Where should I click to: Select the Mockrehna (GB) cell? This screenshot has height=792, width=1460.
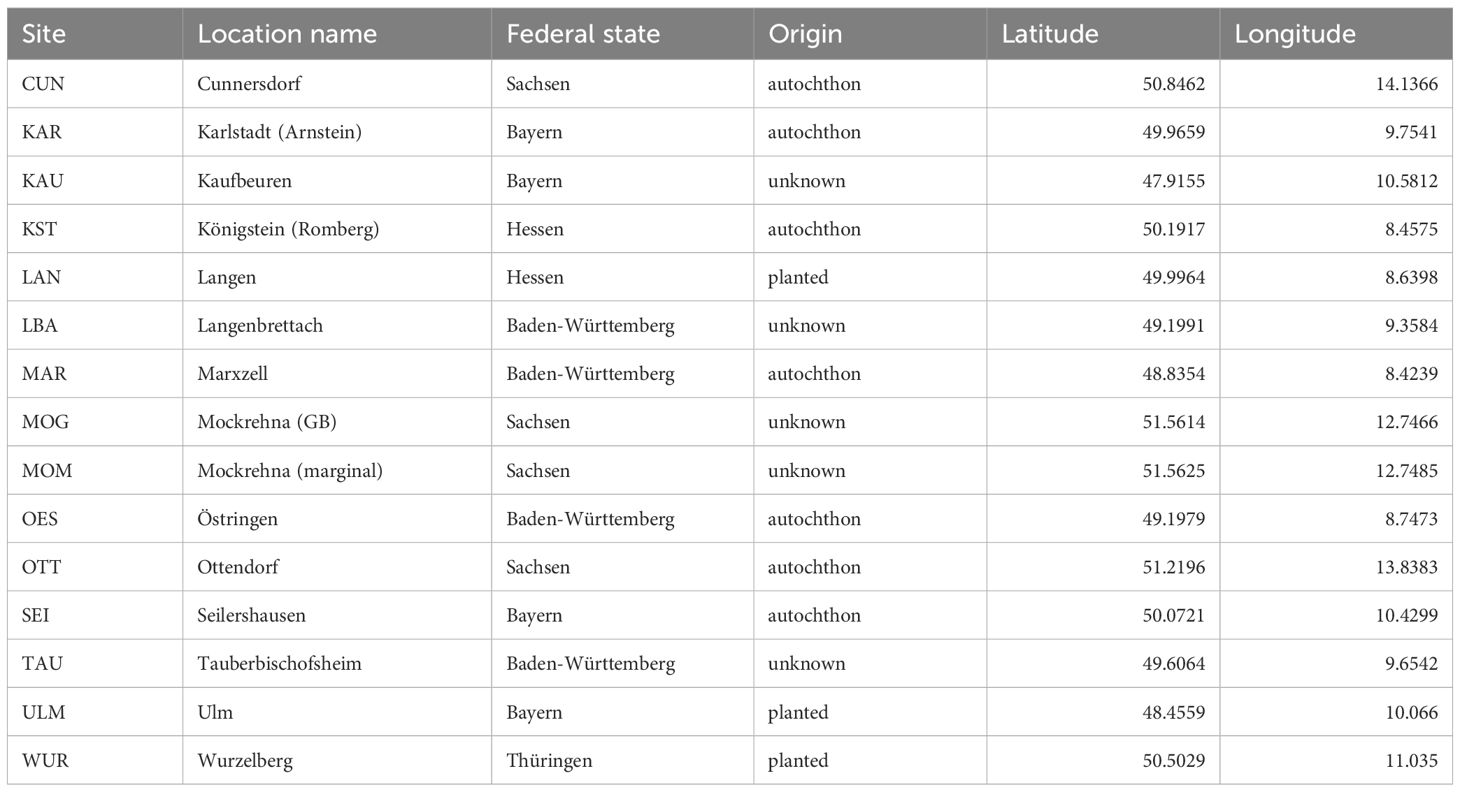267,422
